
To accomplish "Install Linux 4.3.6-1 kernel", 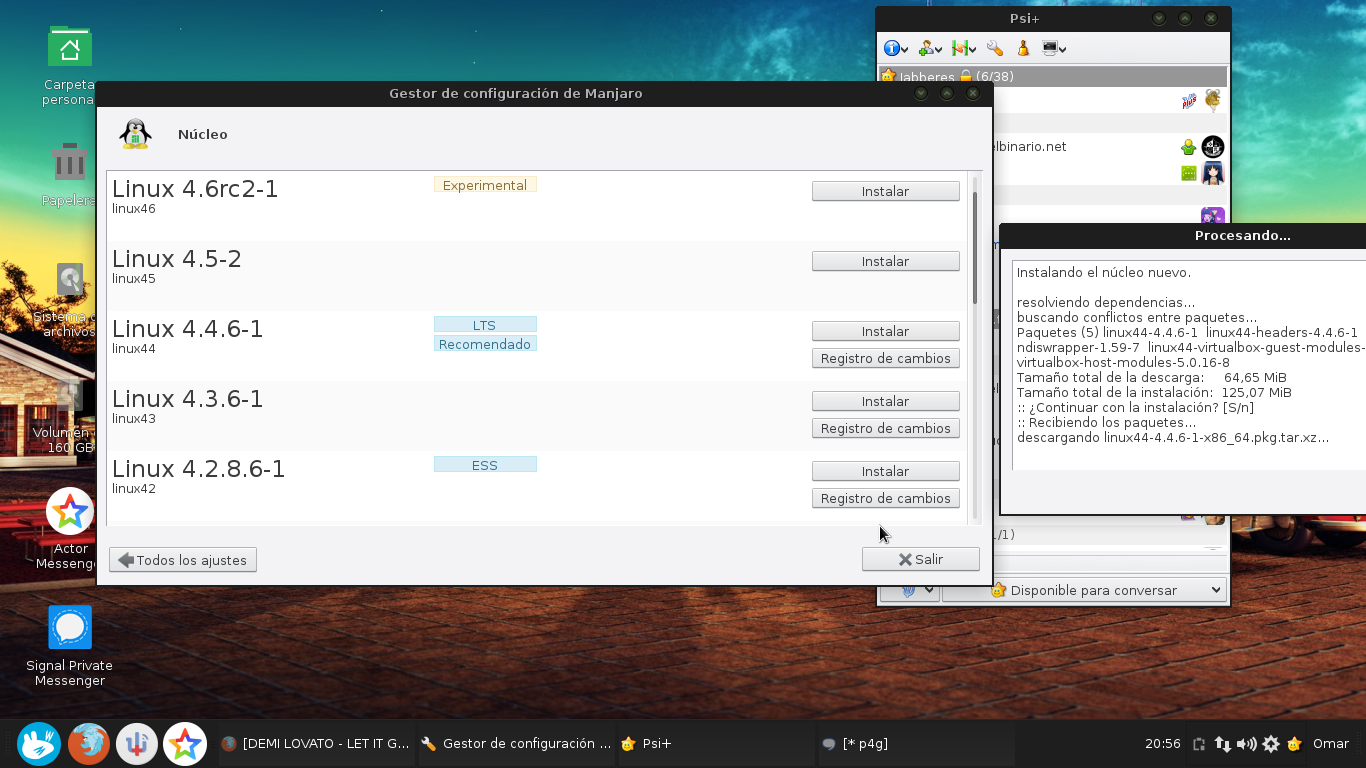I will coord(885,401).
